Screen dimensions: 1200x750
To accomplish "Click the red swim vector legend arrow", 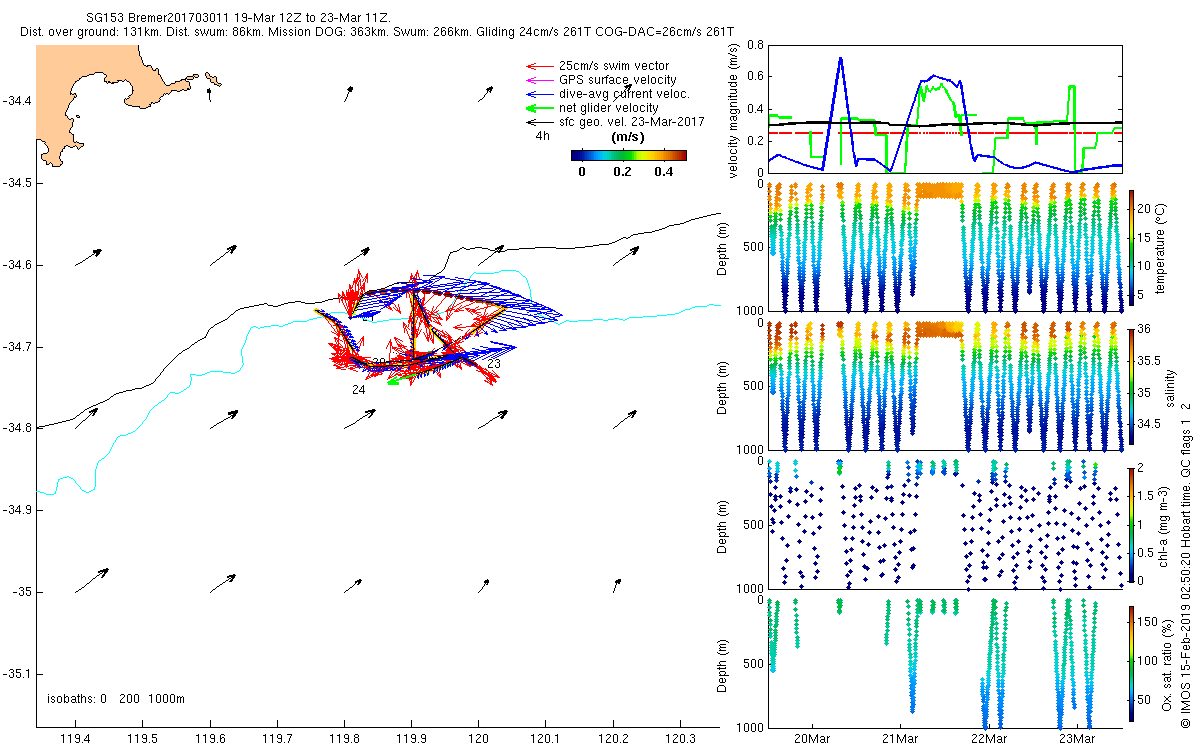I will point(540,66).
